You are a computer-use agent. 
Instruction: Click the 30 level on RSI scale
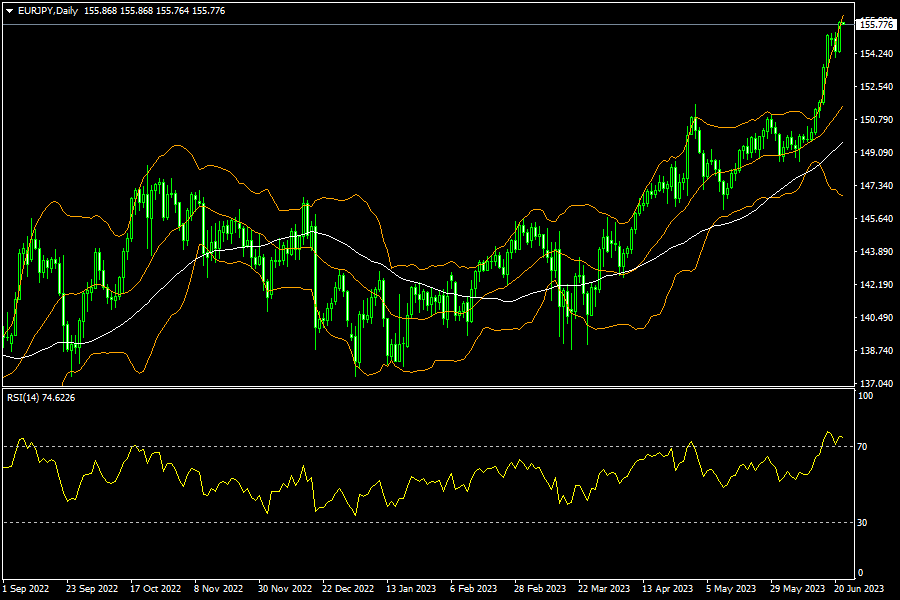pos(862,523)
